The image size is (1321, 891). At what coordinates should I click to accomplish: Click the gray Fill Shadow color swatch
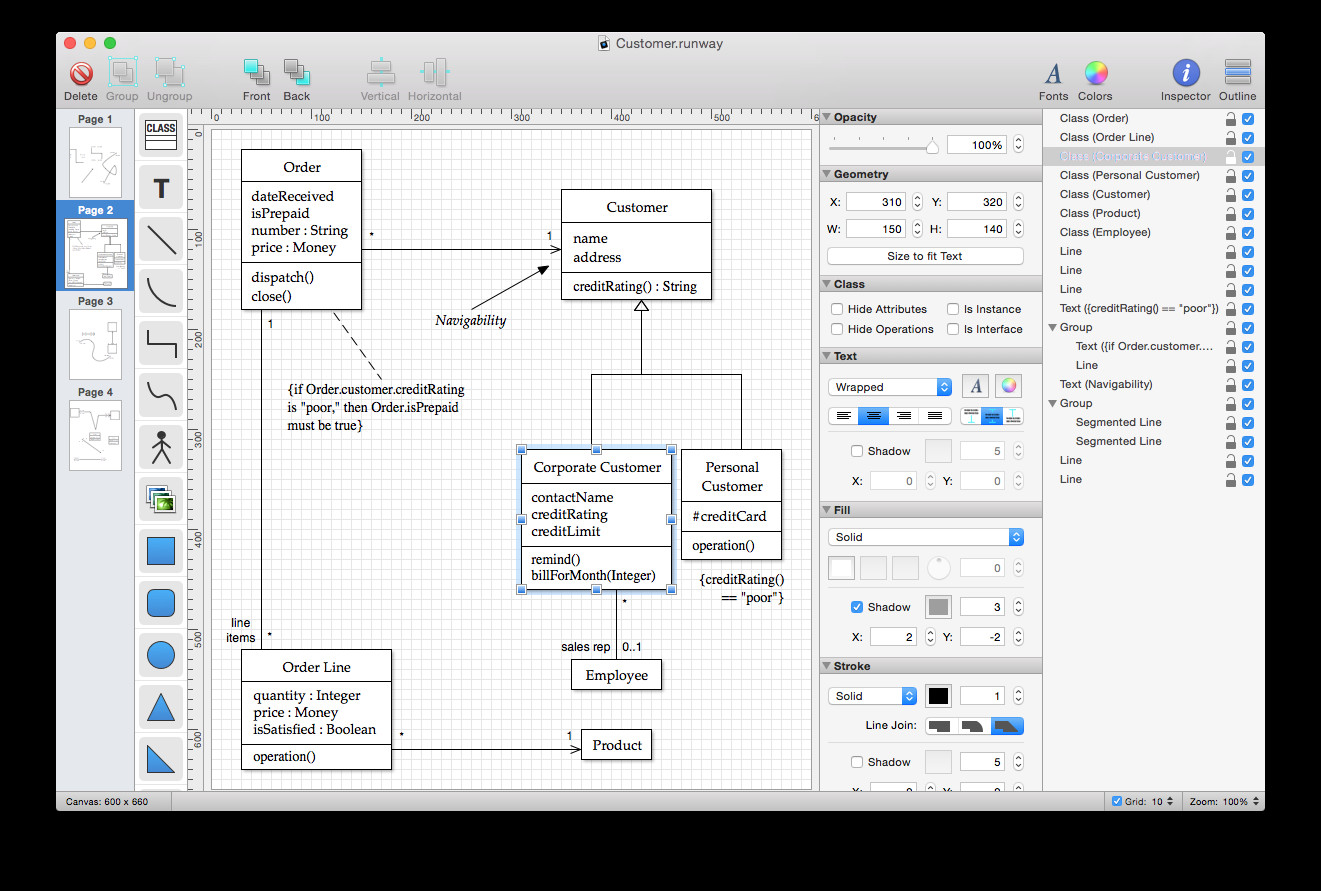[x=938, y=607]
